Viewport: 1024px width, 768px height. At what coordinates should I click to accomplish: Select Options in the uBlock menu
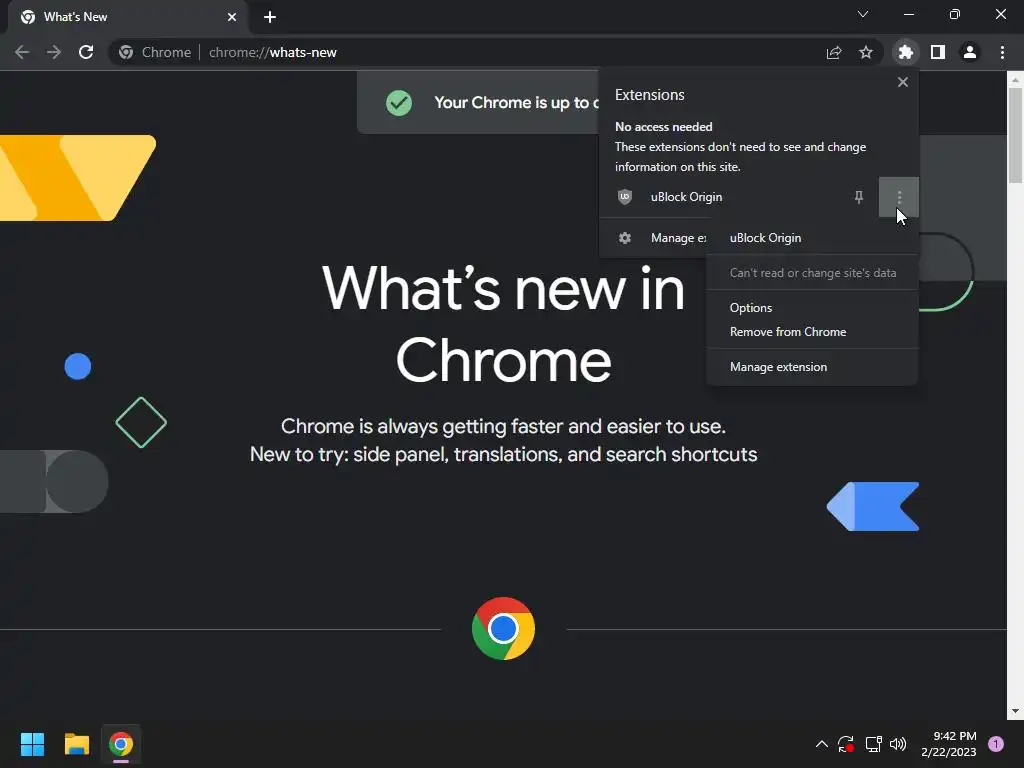[x=812, y=308]
